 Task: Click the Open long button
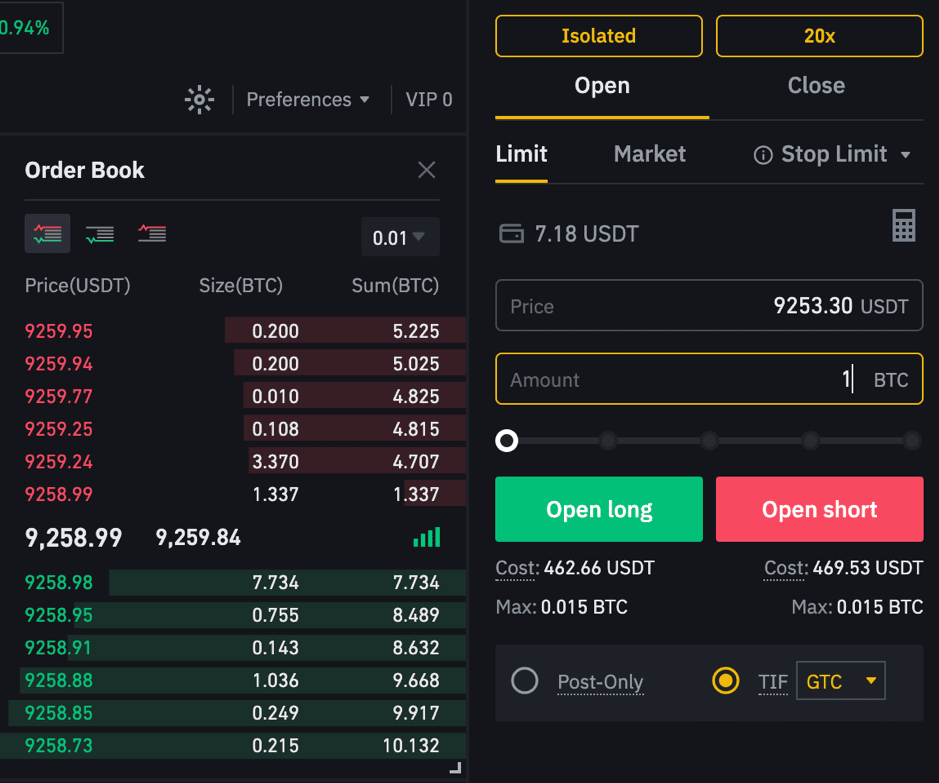click(599, 509)
